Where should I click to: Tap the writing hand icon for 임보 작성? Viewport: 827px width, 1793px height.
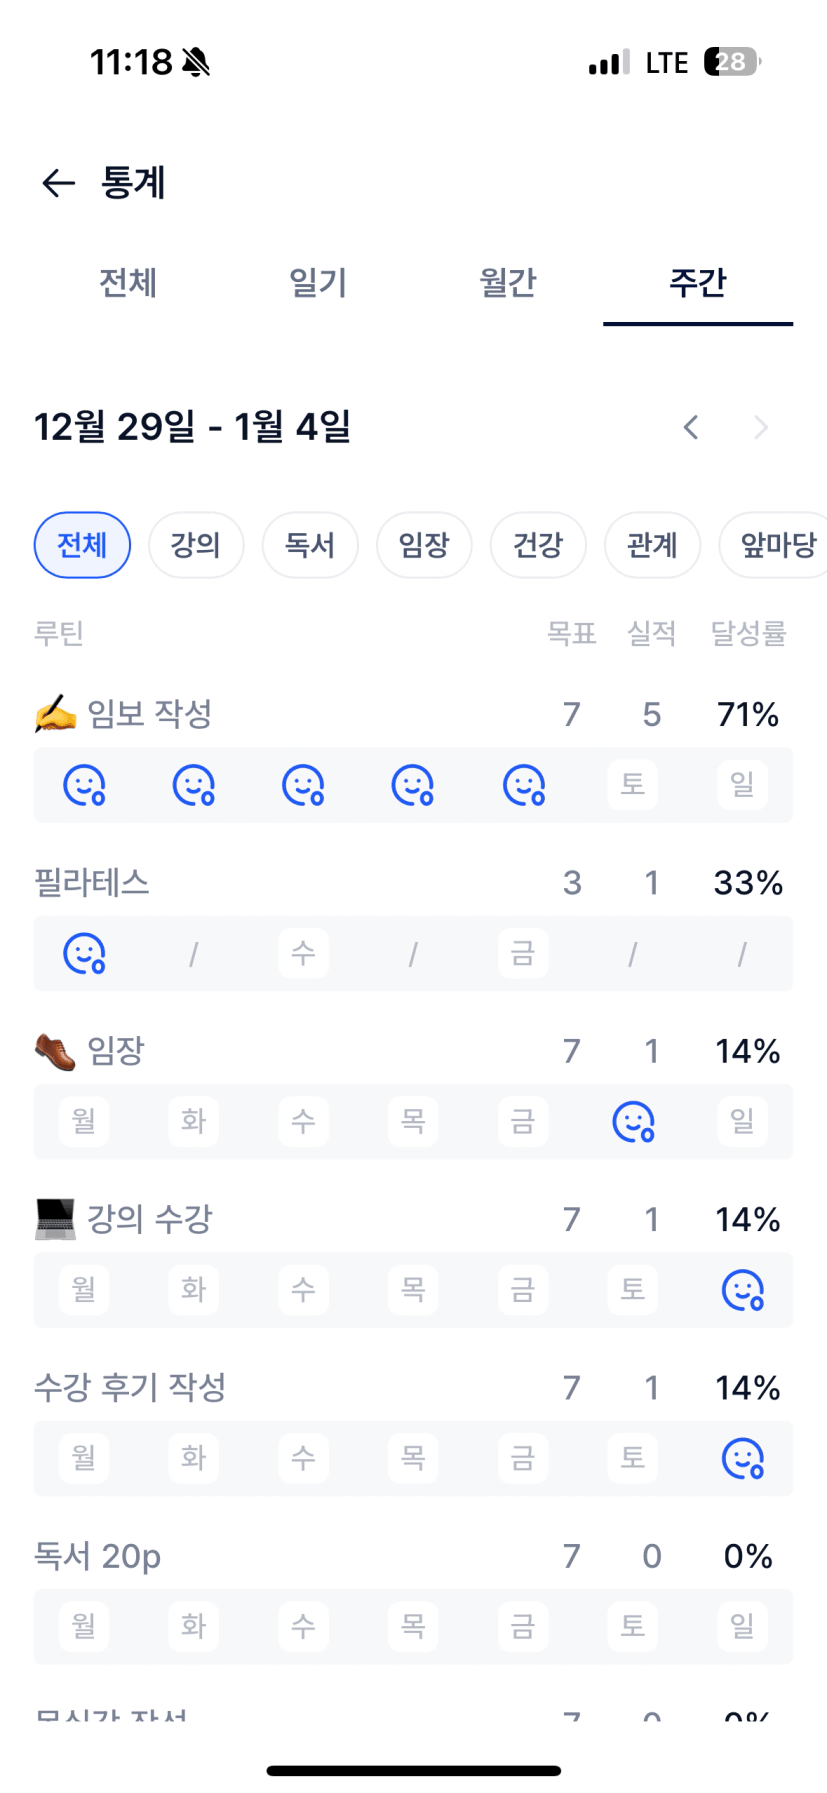(x=55, y=714)
